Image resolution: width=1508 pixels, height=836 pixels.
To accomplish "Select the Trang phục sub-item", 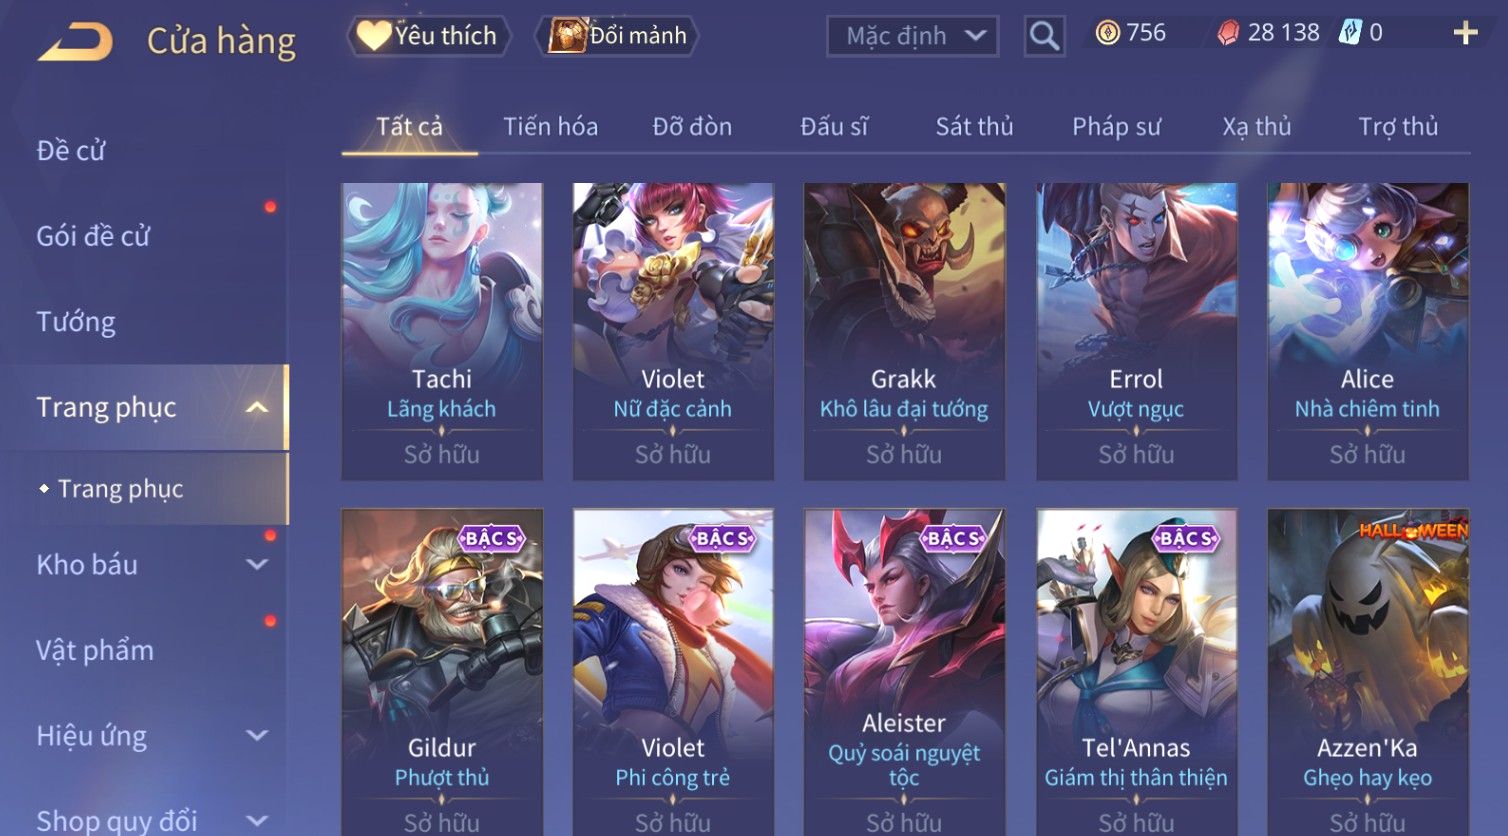I will [120, 489].
